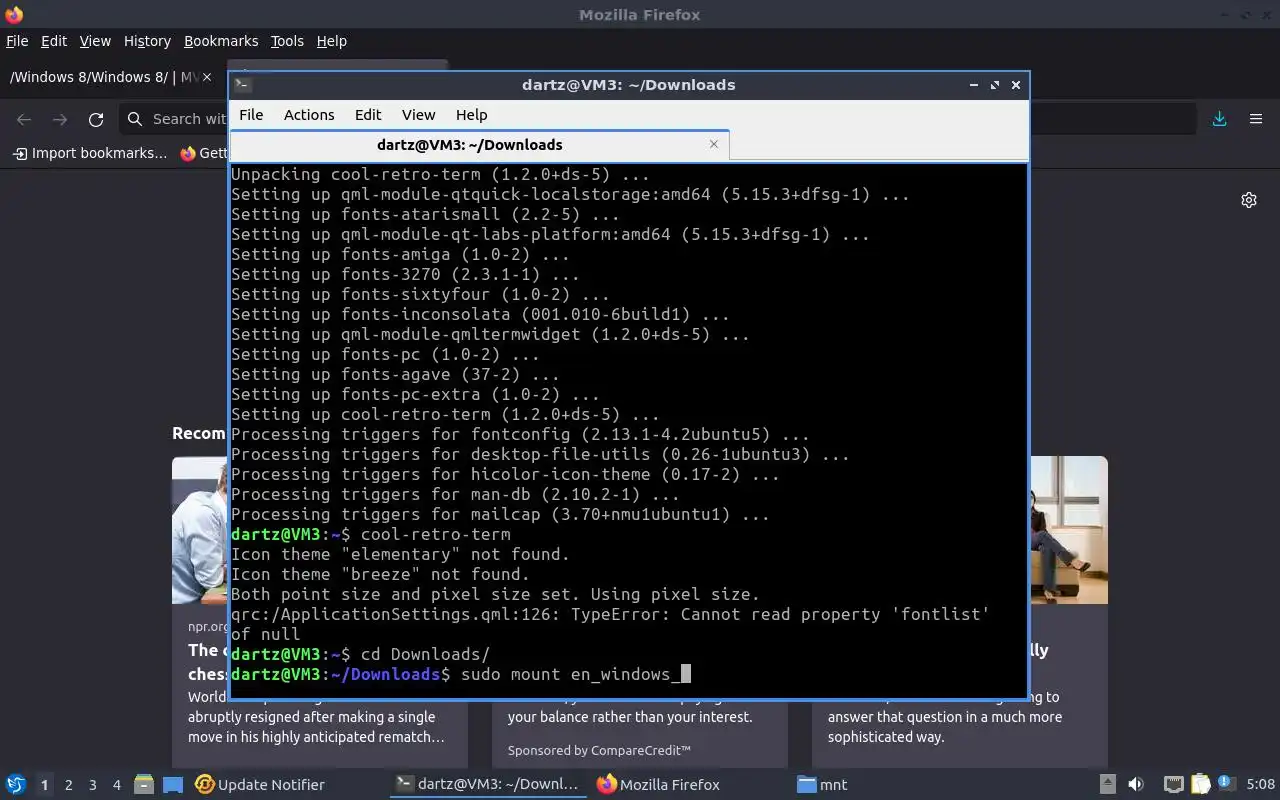
Task: Go forward in Firefox
Action: point(60,119)
